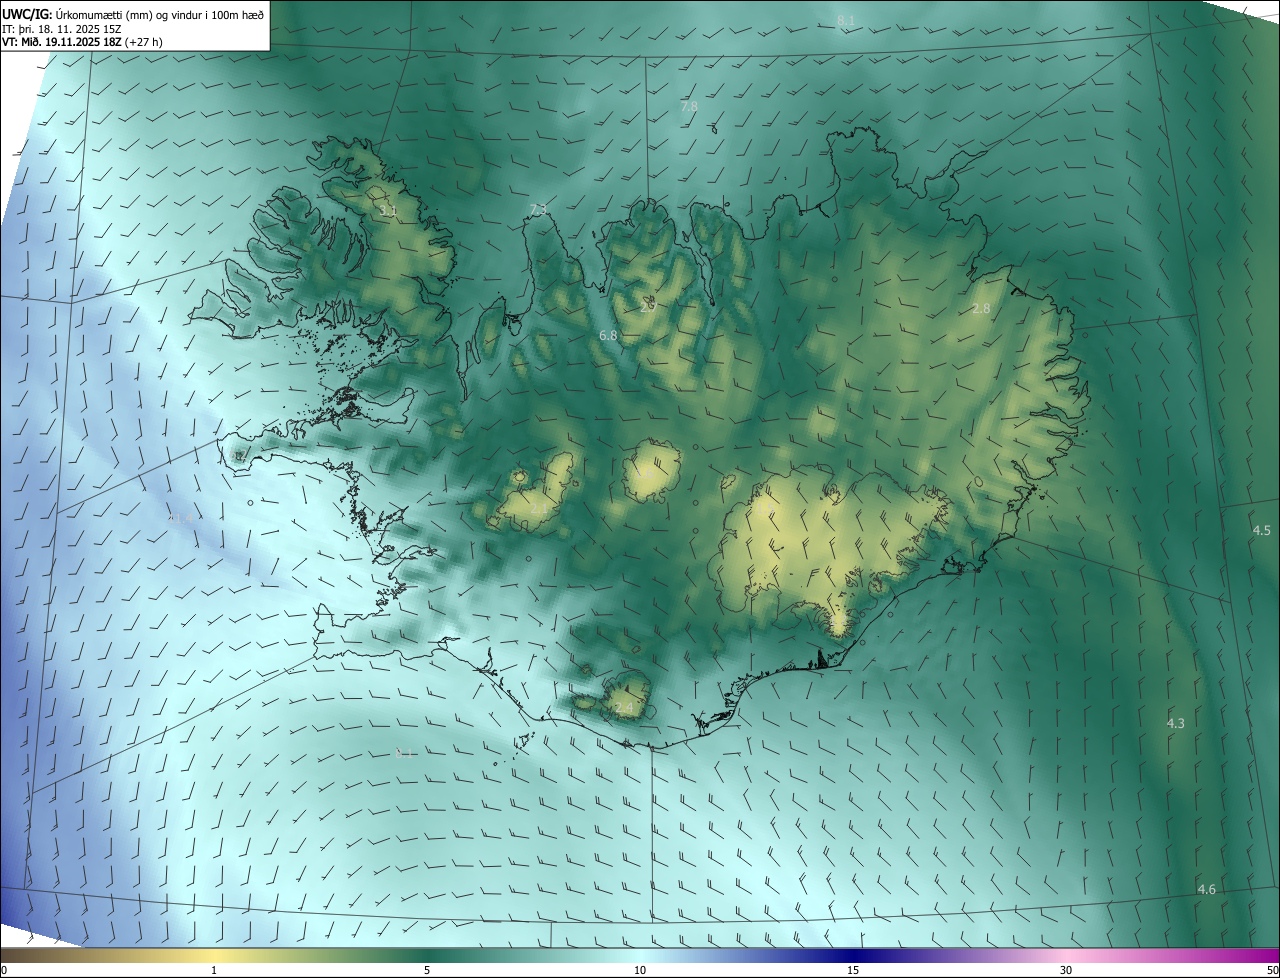This screenshot has height=978, width=1280.
Task: Click the 1 tick on the color scale
Action: [x=214, y=970]
